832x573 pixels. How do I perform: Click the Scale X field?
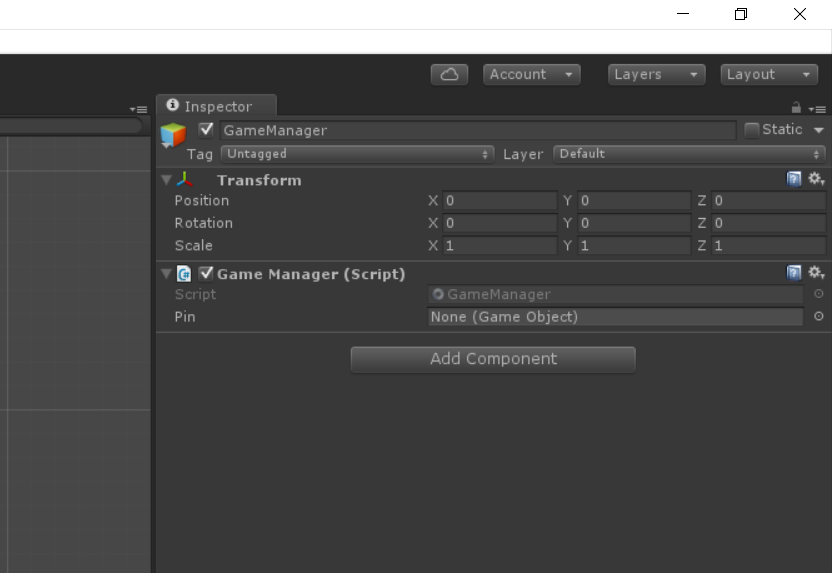[x=500, y=246]
